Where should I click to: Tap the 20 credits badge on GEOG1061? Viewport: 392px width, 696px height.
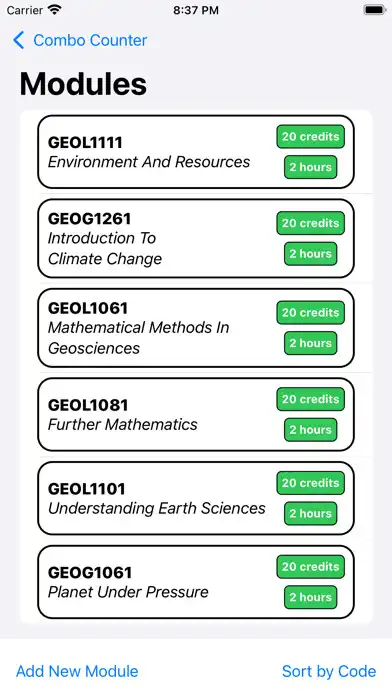[310, 567]
